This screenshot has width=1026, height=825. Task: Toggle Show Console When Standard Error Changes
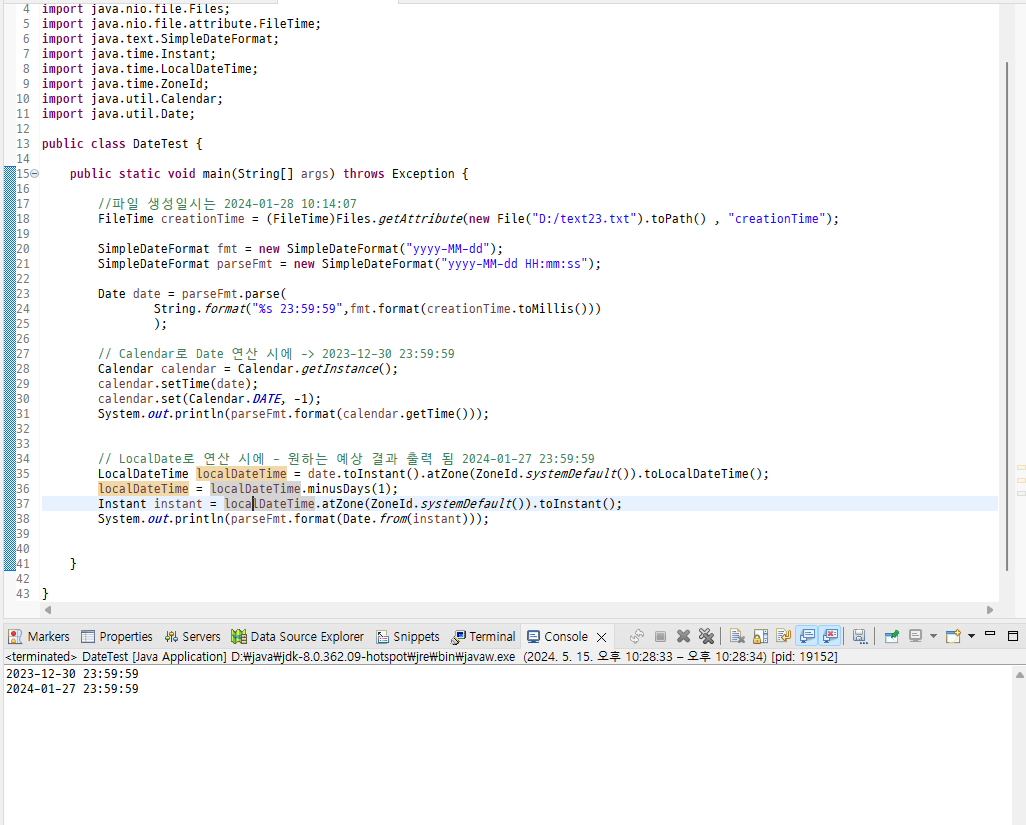830,636
